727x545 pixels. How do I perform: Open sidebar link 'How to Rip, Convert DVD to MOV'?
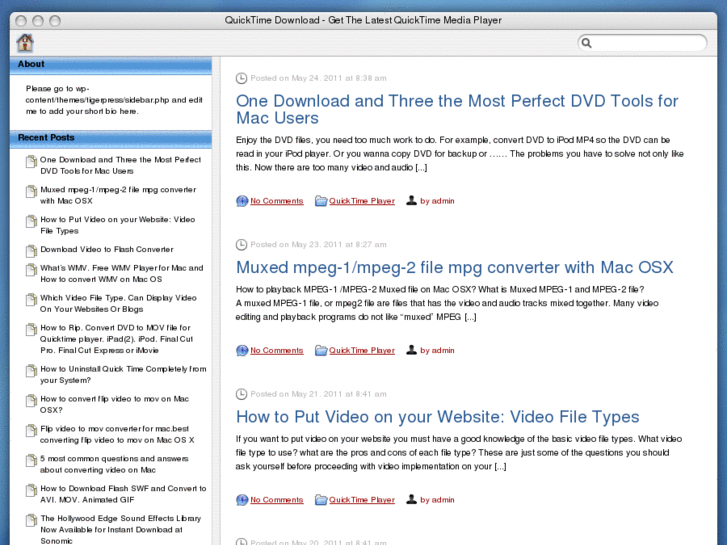point(116,339)
